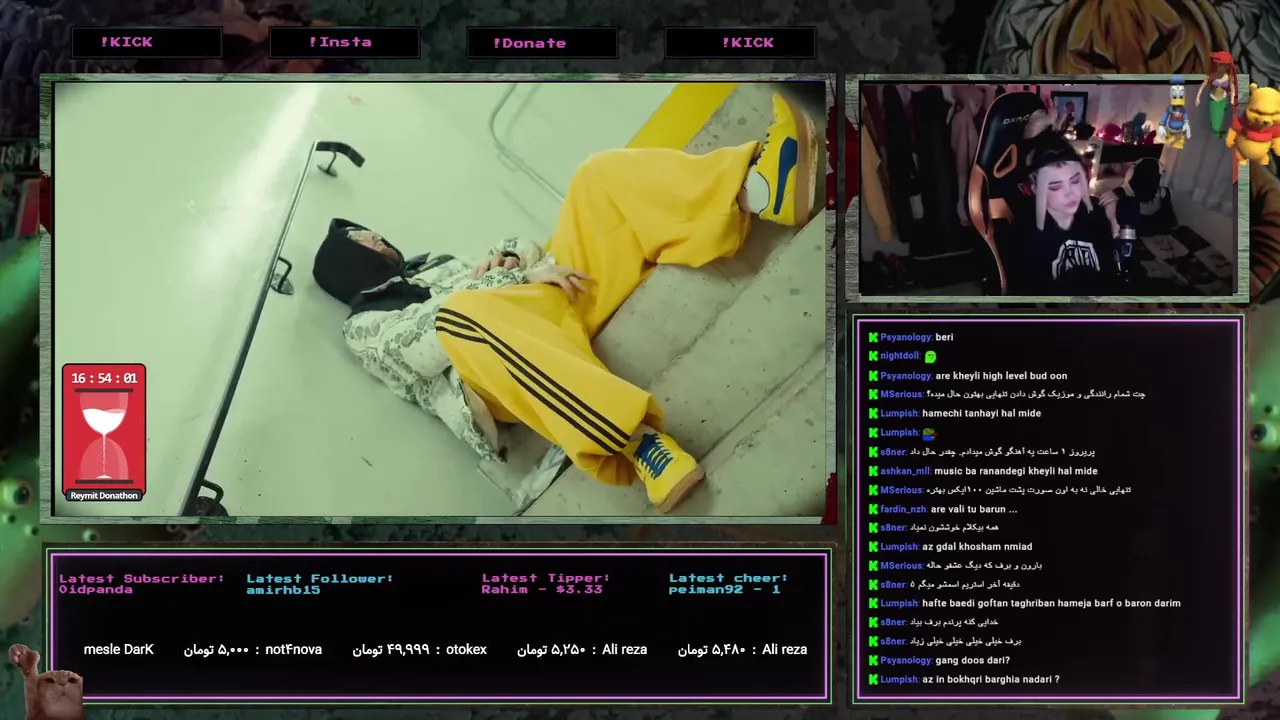Image resolution: width=1280 pixels, height=720 pixels.
Task: Click the hourglass donathon timer icon
Action: 104,437
